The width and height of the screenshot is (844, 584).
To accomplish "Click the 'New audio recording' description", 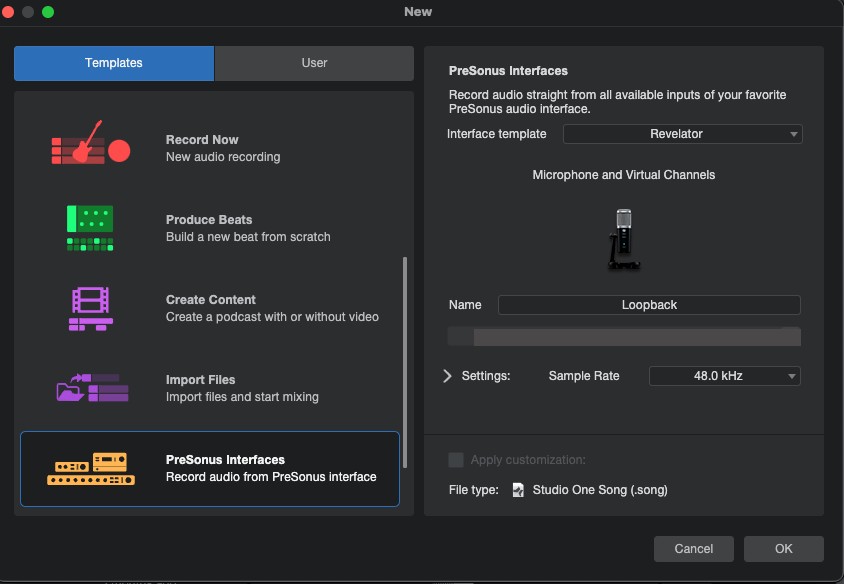I will pyautogui.click(x=223, y=157).
